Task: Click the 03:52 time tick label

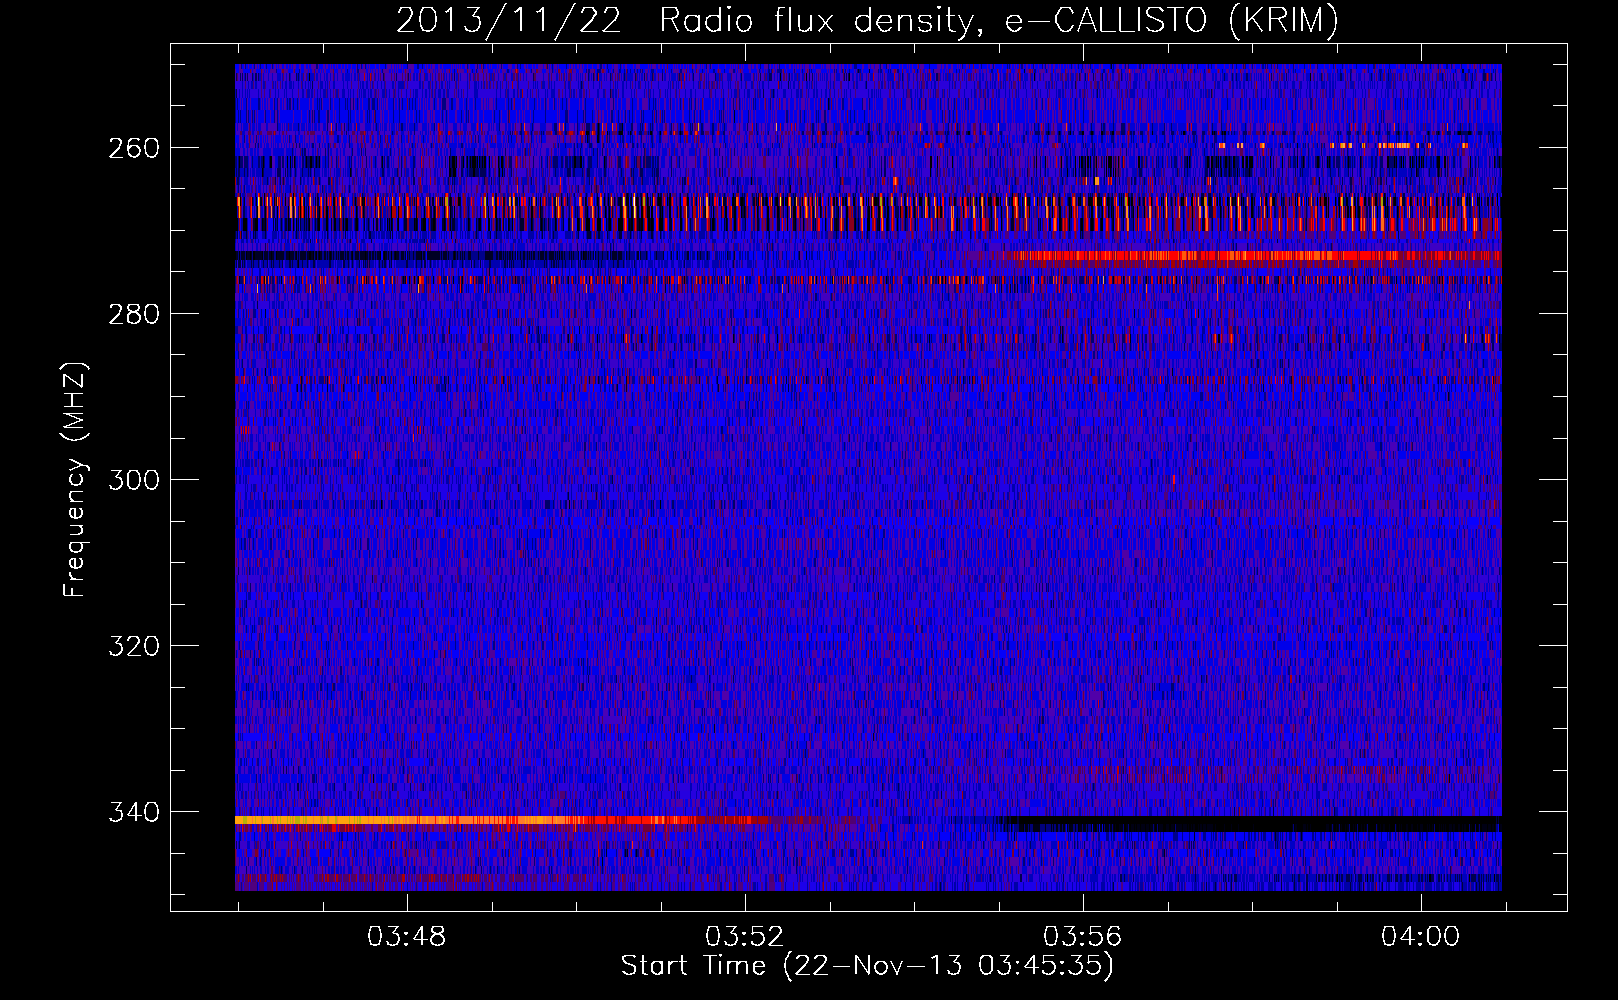Action: click(745, 937)
